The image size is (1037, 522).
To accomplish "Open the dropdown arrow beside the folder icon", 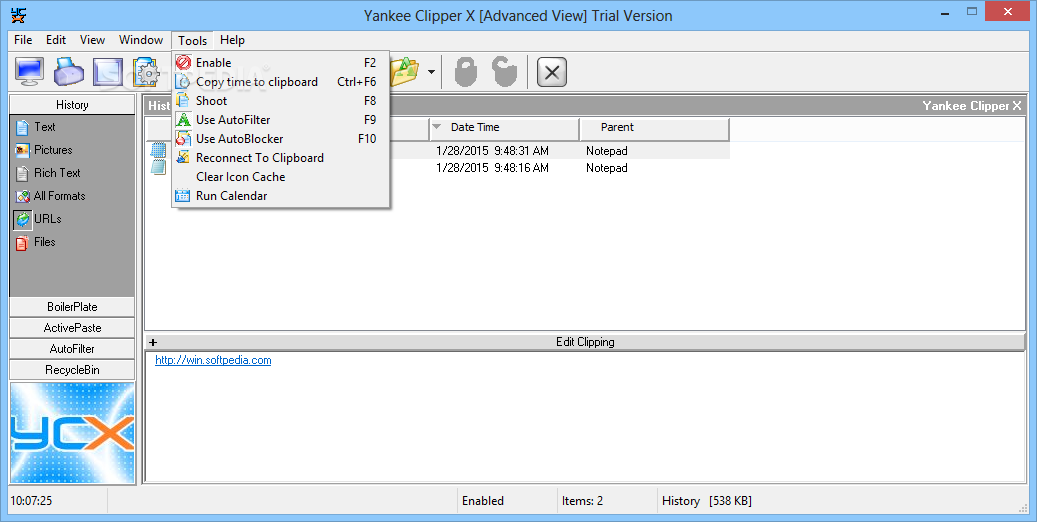I will pos(431,71).
